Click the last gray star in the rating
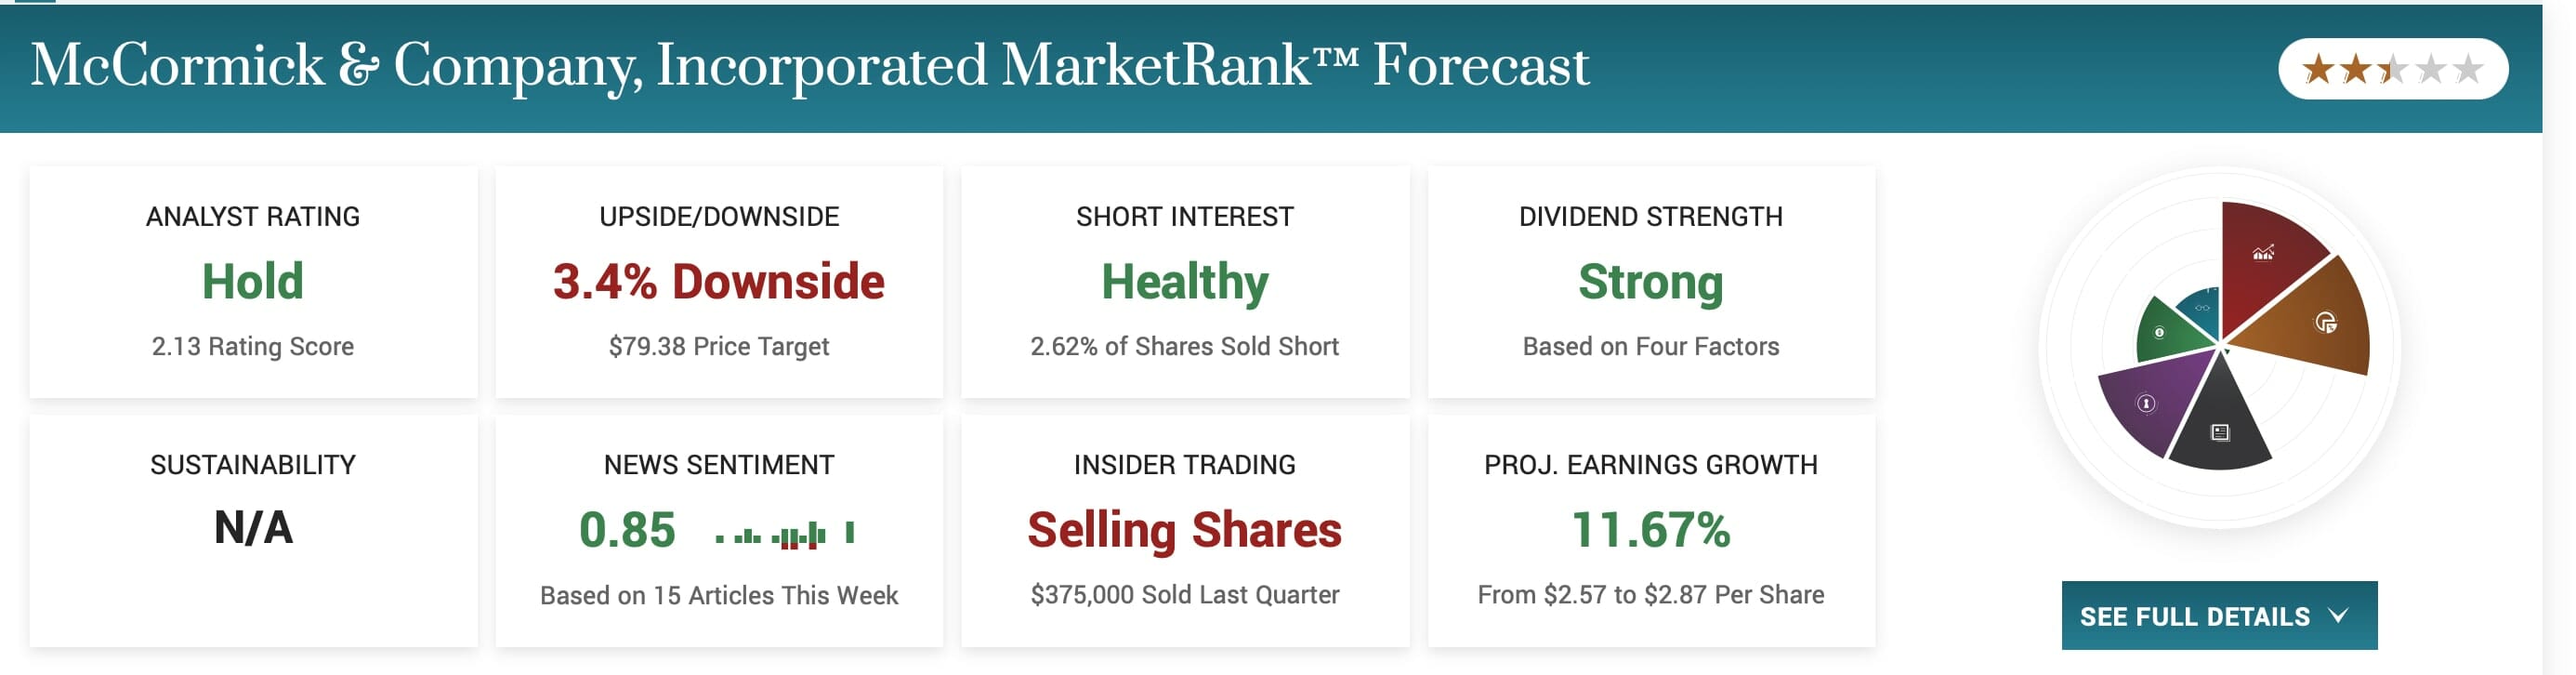Screen dimensions: 2576x675 click(2468, 69)
